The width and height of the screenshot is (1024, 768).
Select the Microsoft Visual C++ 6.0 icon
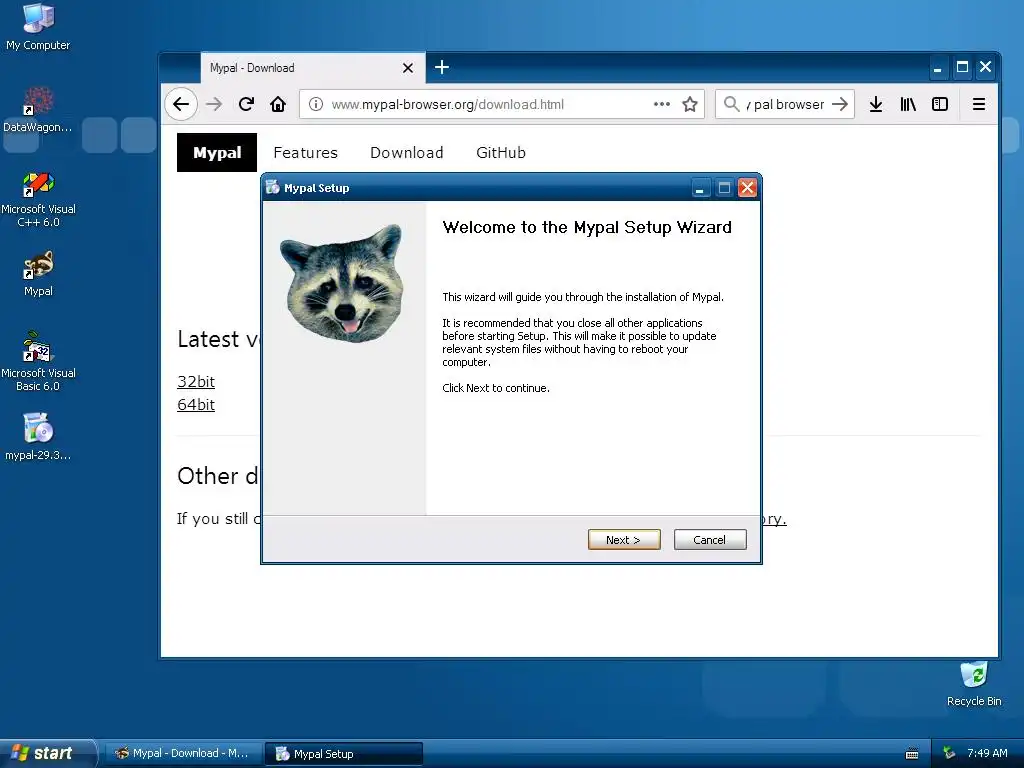[38, 199]
